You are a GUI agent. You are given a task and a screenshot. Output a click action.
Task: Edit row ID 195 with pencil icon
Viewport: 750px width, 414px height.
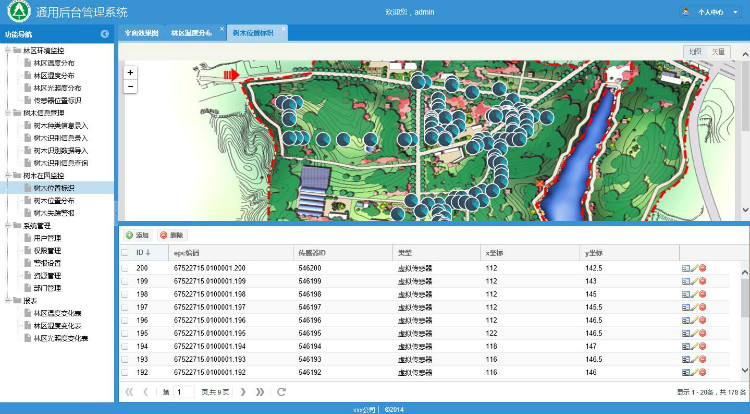coord(694,333)
